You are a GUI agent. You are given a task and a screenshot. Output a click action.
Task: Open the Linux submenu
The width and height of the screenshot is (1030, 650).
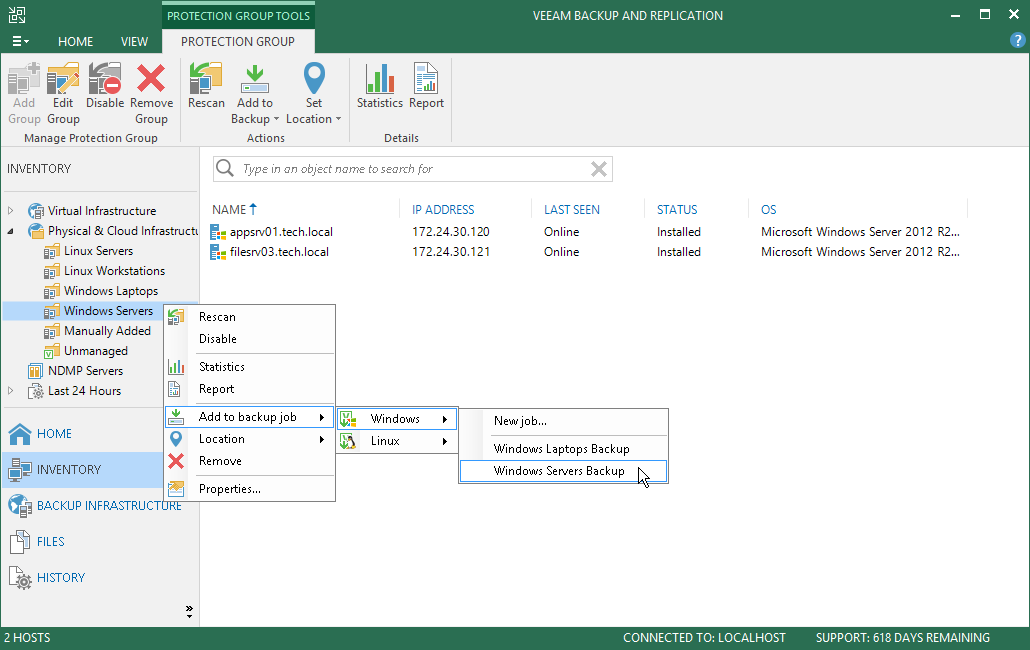click(x=397, y=441)
